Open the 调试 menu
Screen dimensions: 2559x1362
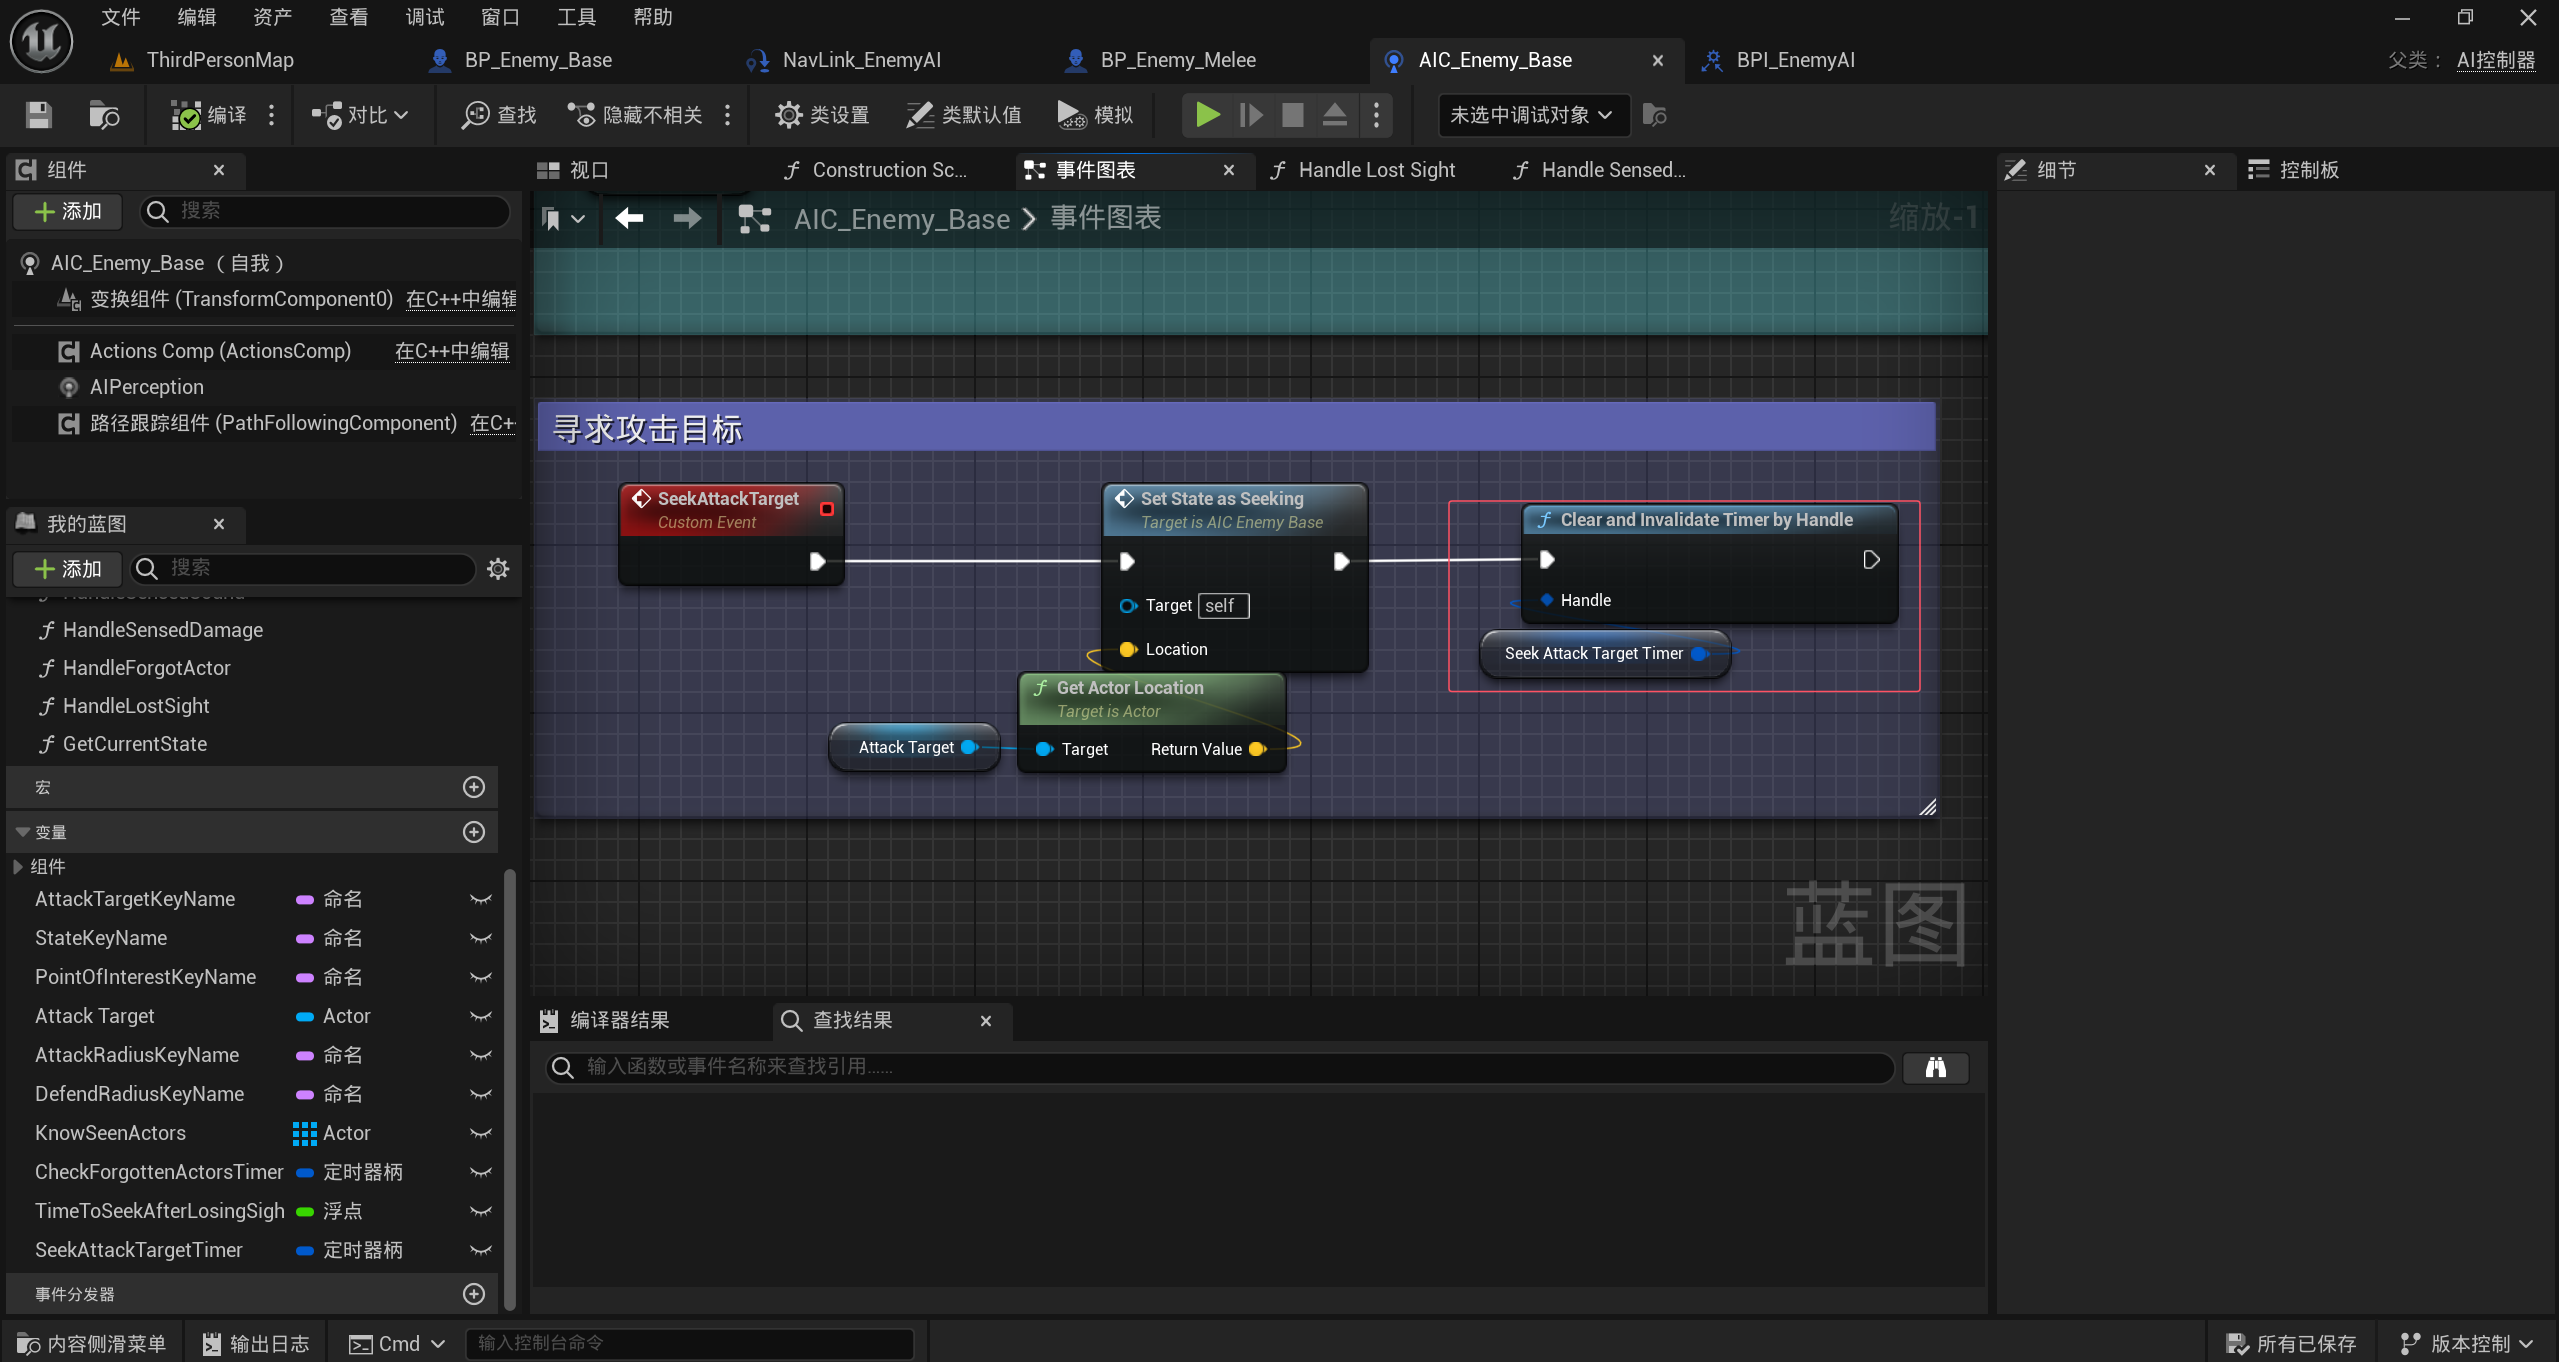(424, 17)
